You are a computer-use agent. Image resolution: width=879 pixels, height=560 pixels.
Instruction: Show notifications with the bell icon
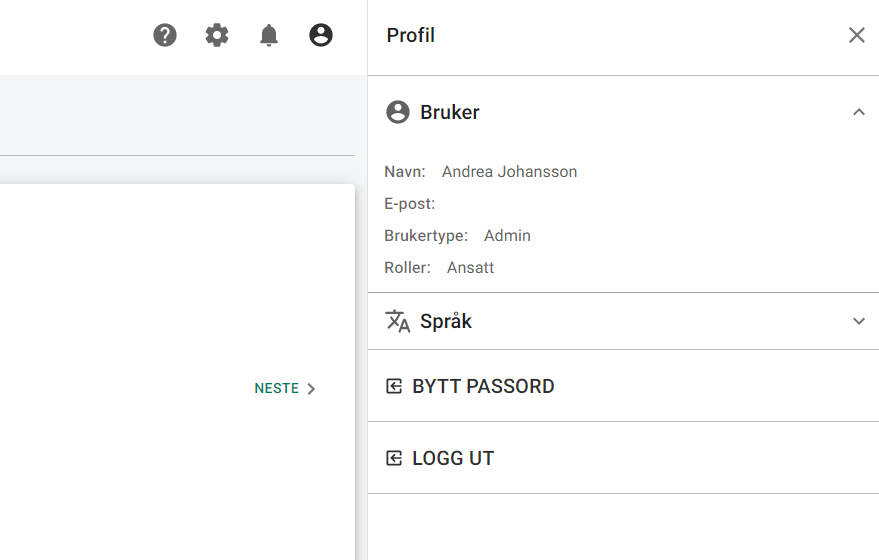tap(269, 35)
